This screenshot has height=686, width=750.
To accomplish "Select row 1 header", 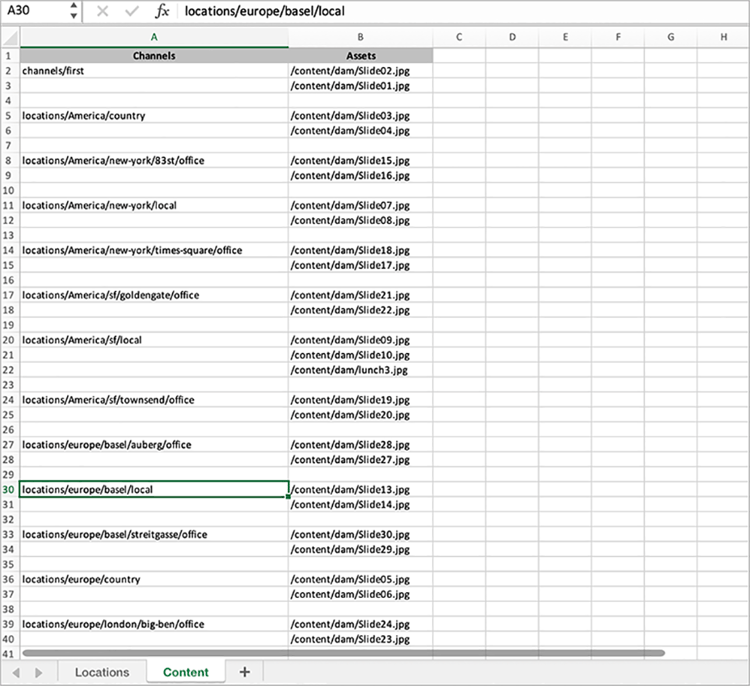I will tap(9, 56).
